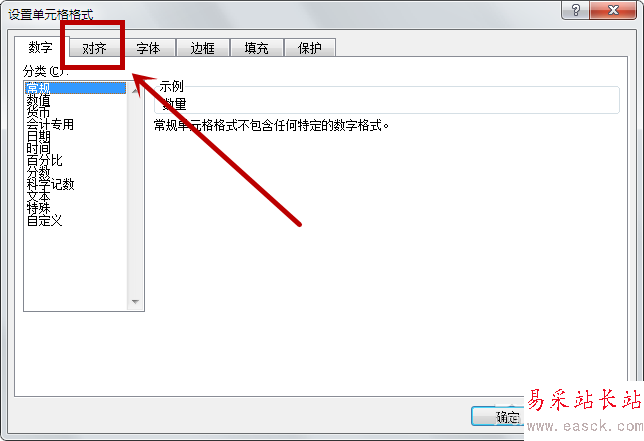Select 科学记数 category
The width and height of the screenshot is (644, 441).
50,184
